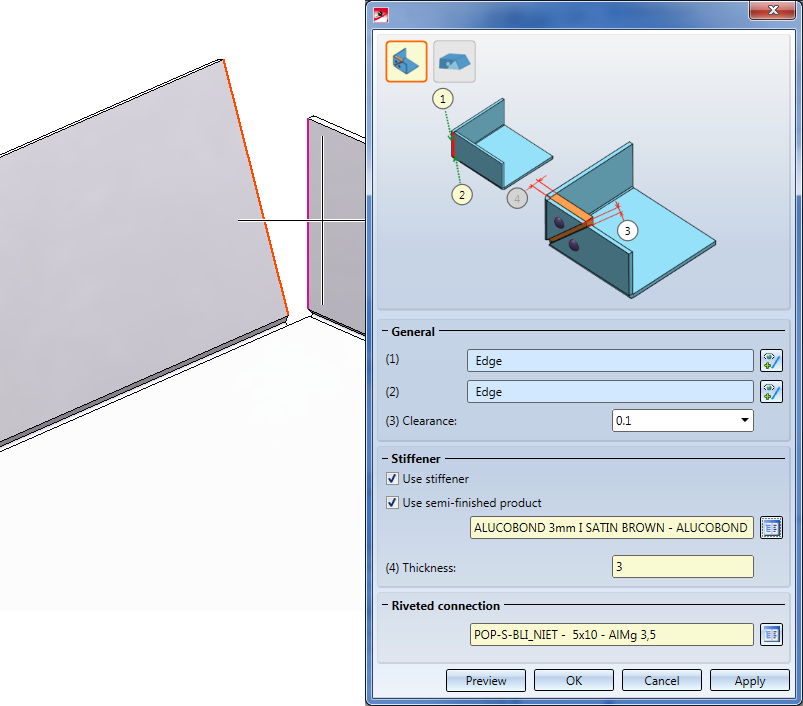Collapse the General section
Viewport: 803px width, 706px height.
(x=385, y=331)
